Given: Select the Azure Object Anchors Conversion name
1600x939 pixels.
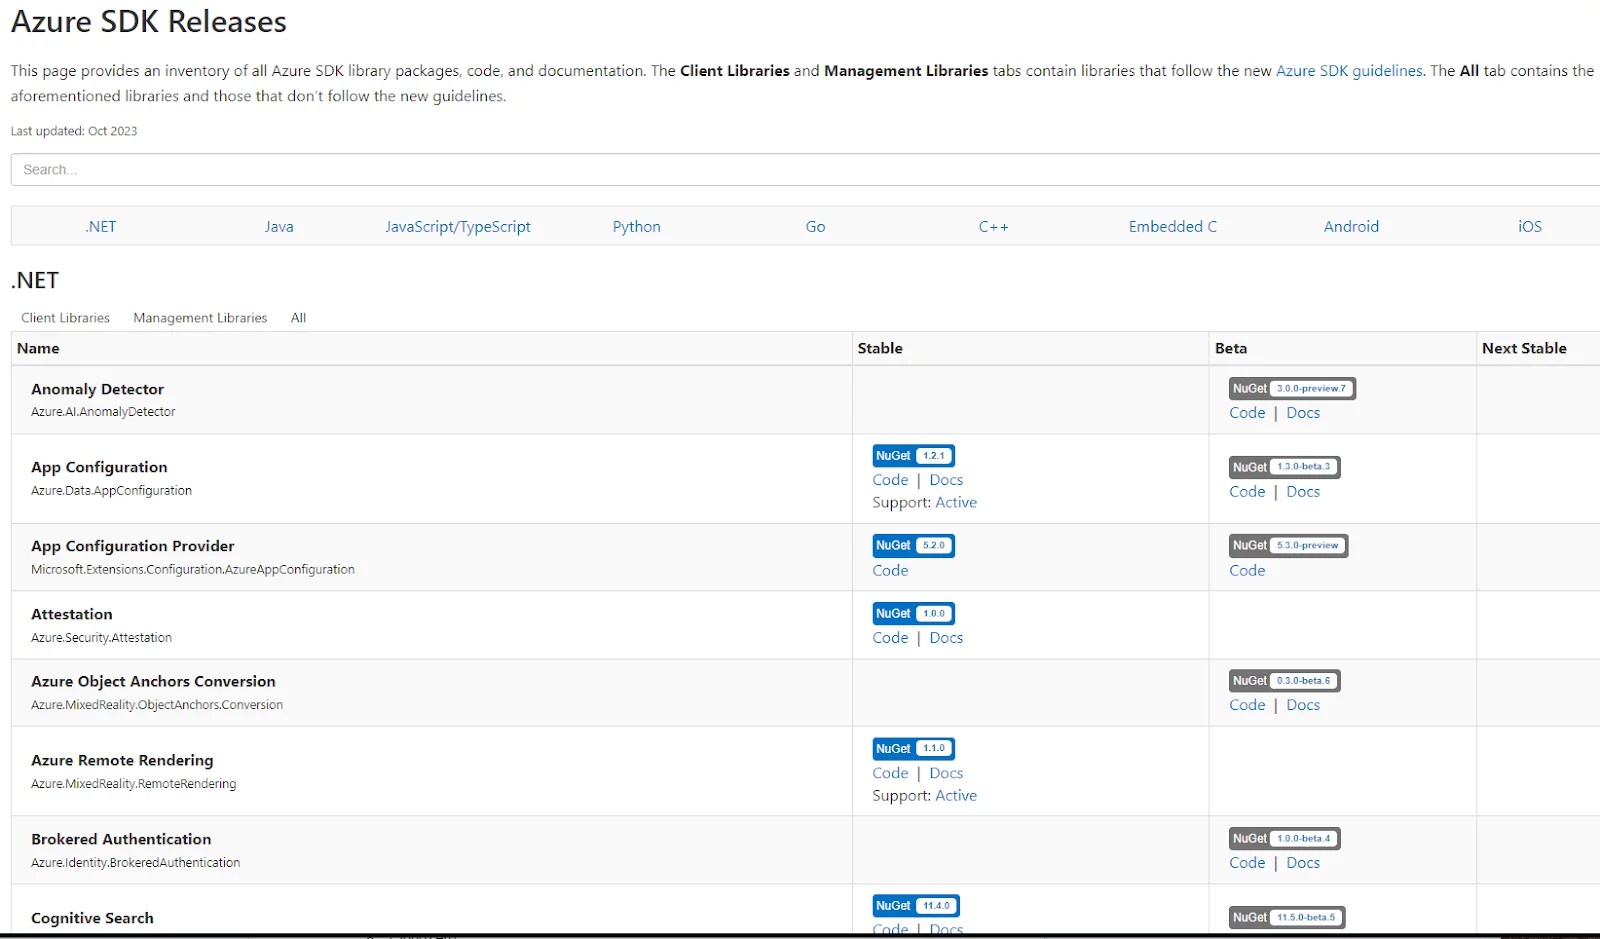Looking at the screenshot, I should pyautogui.click(x=153, y=681).
